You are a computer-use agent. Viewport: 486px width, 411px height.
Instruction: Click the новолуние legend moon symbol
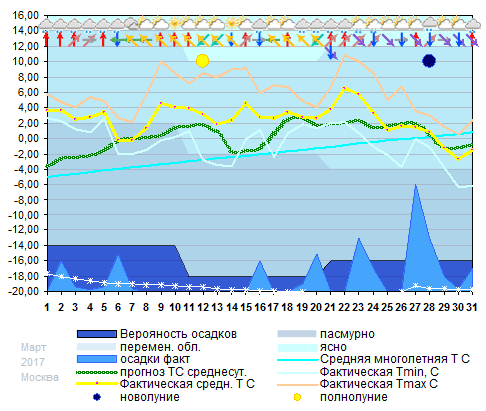coord(97,397)
